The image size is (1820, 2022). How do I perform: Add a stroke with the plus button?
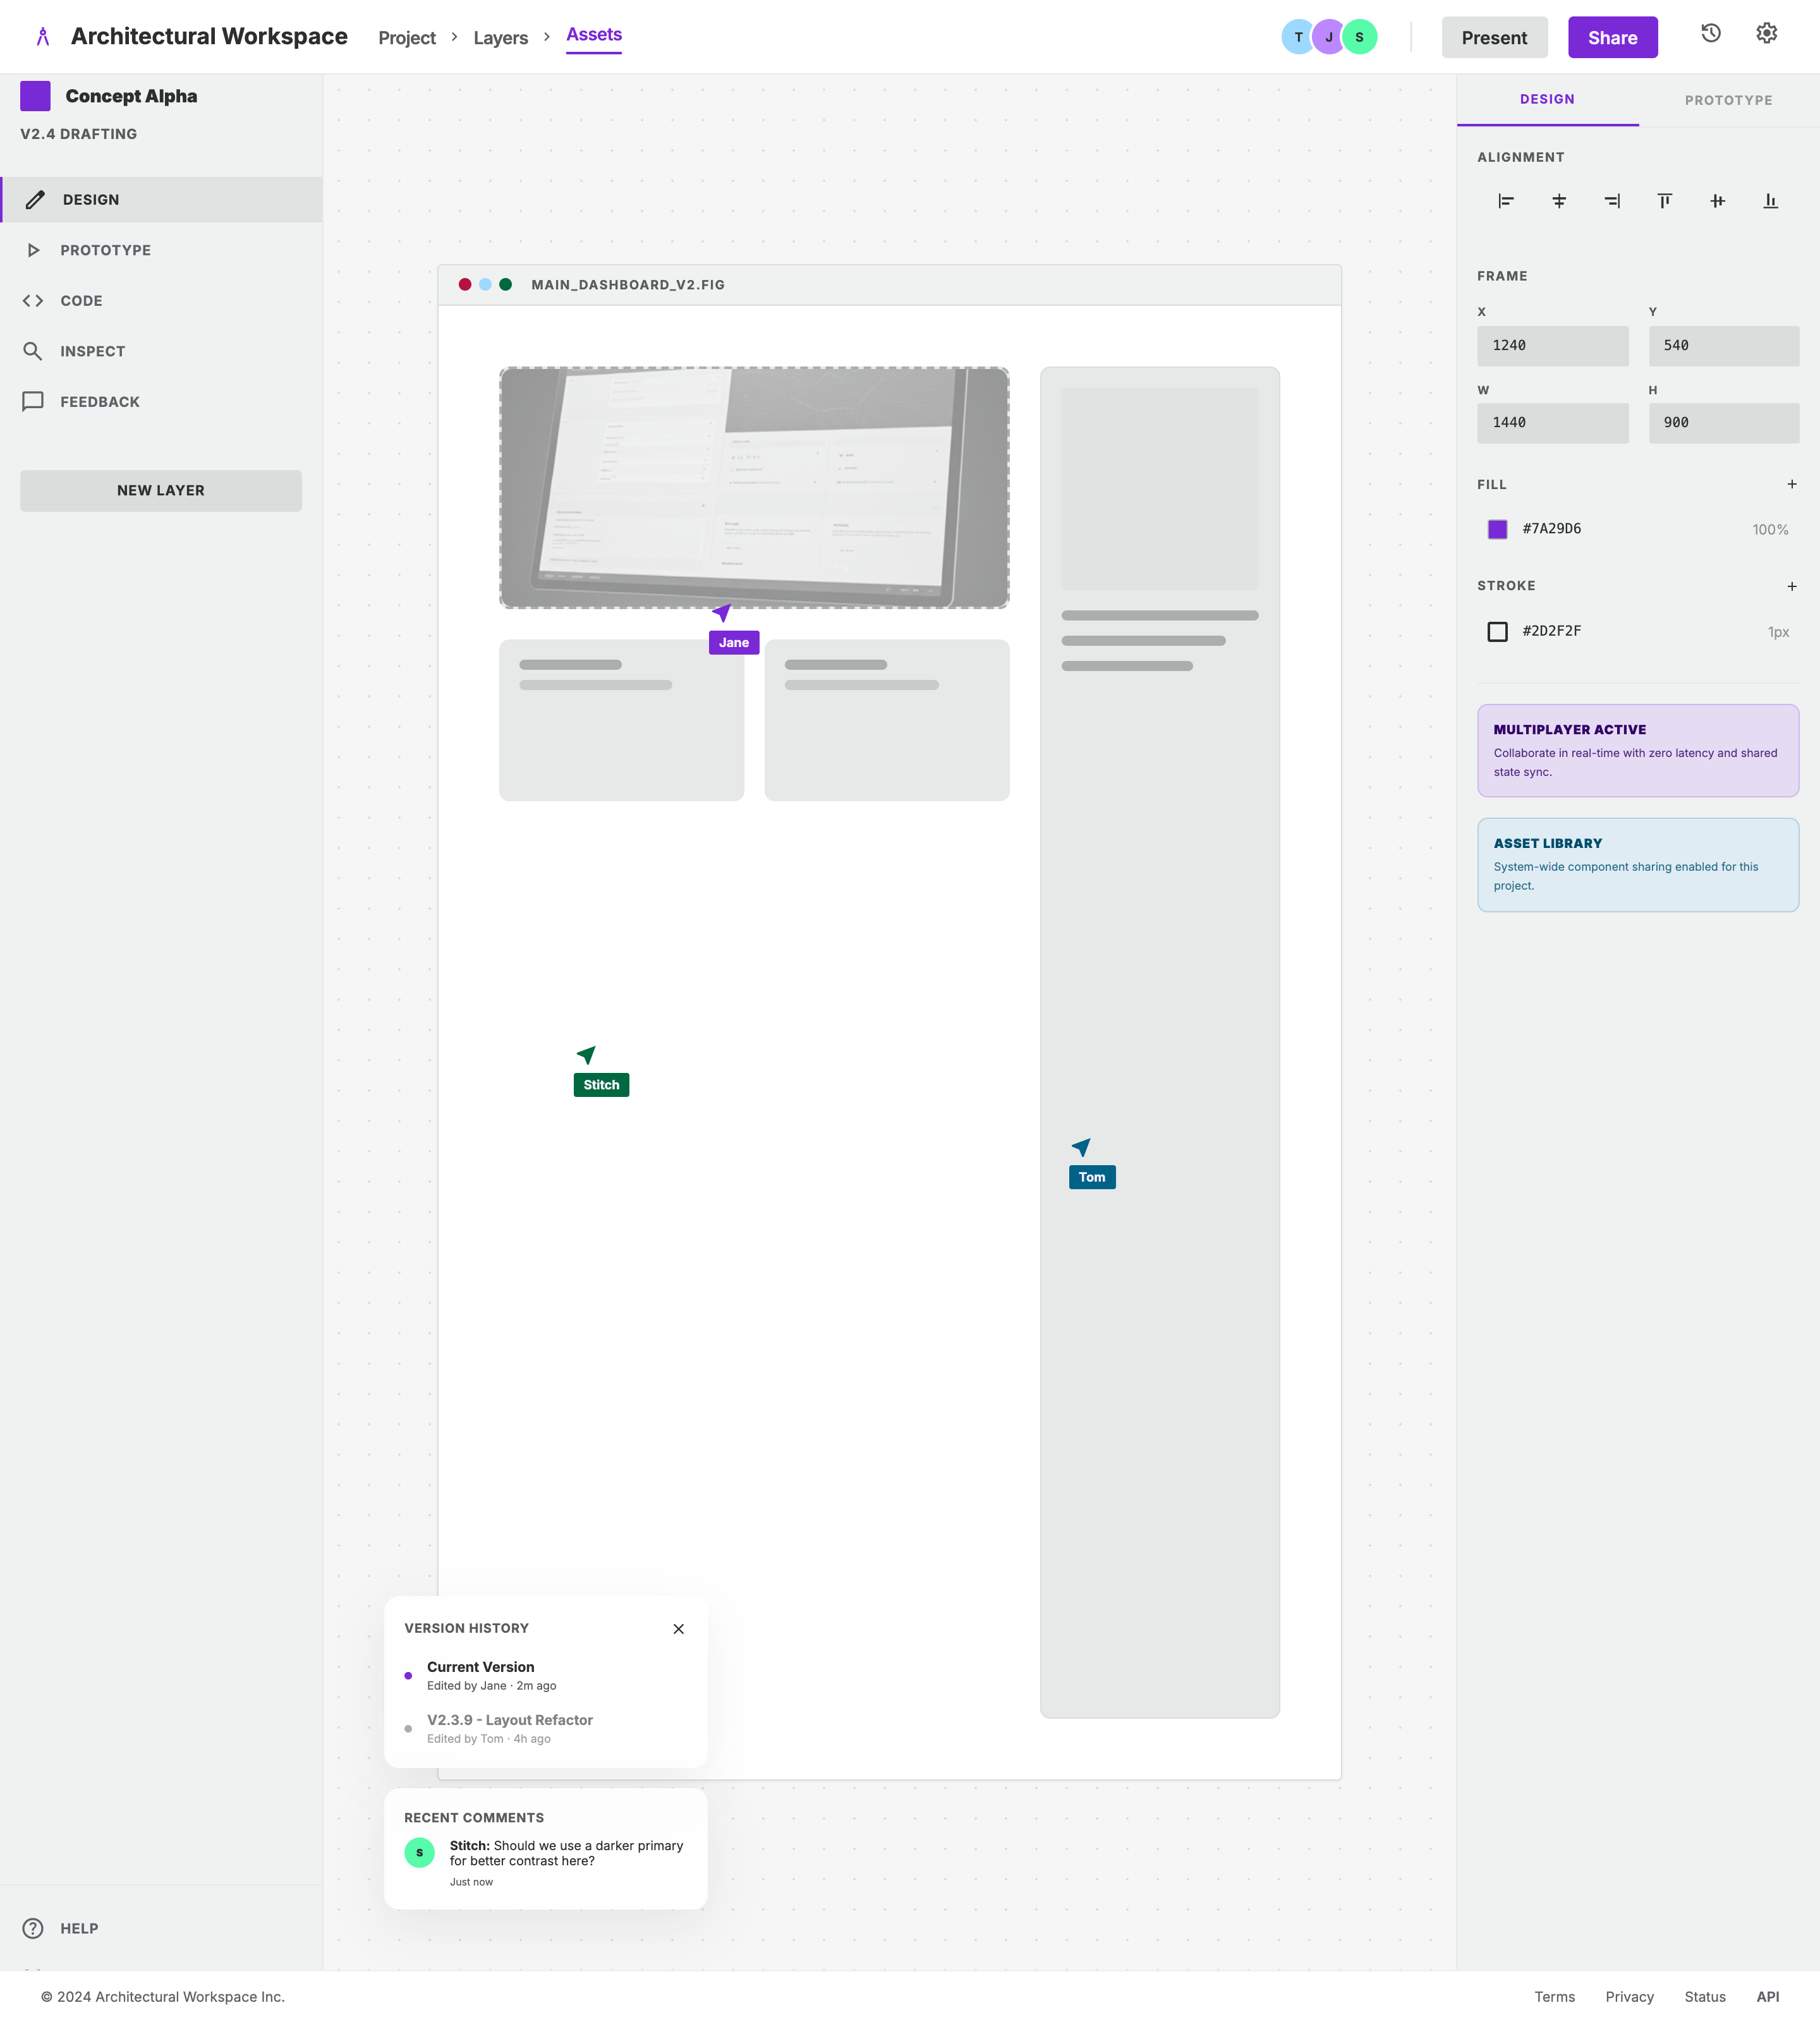[x=1791, y=586]
